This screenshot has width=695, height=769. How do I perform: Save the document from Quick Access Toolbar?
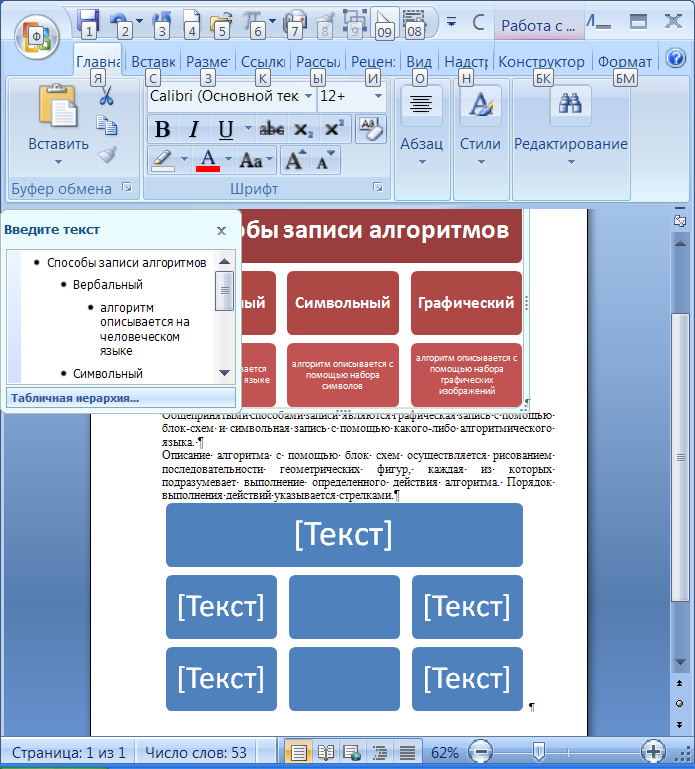pyautogui.click(x=88, y=23)
